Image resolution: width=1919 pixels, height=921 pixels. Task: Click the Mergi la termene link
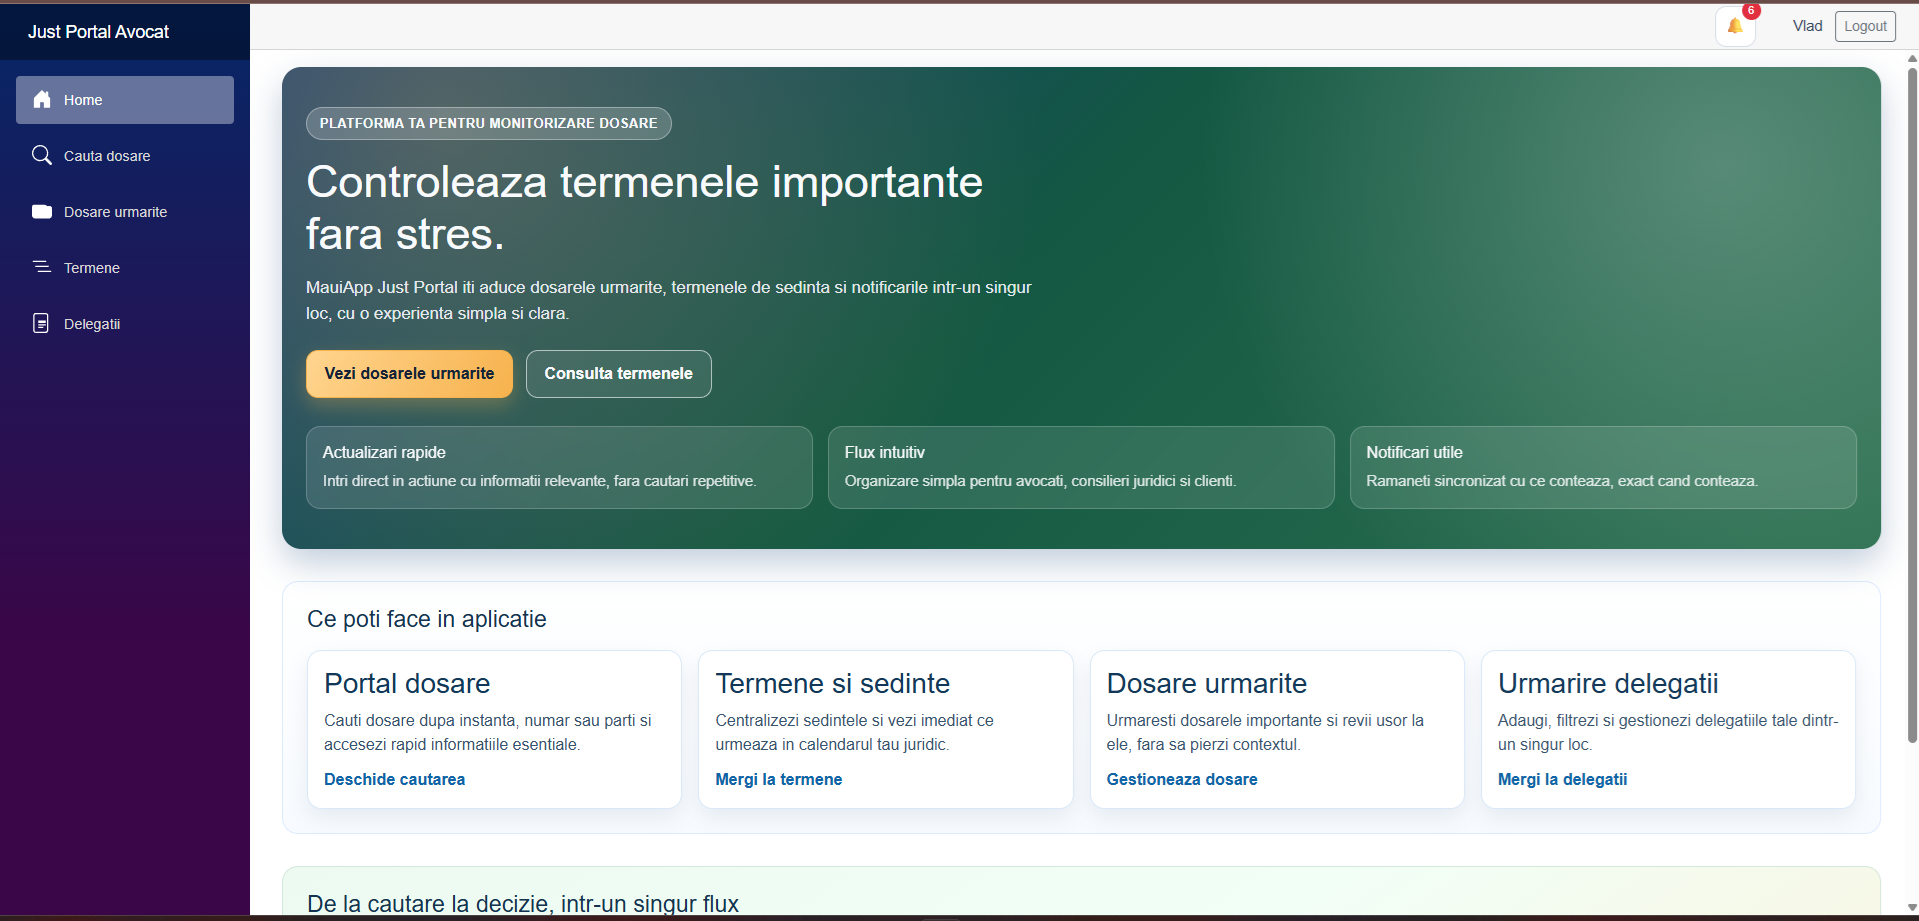(779, 779)
